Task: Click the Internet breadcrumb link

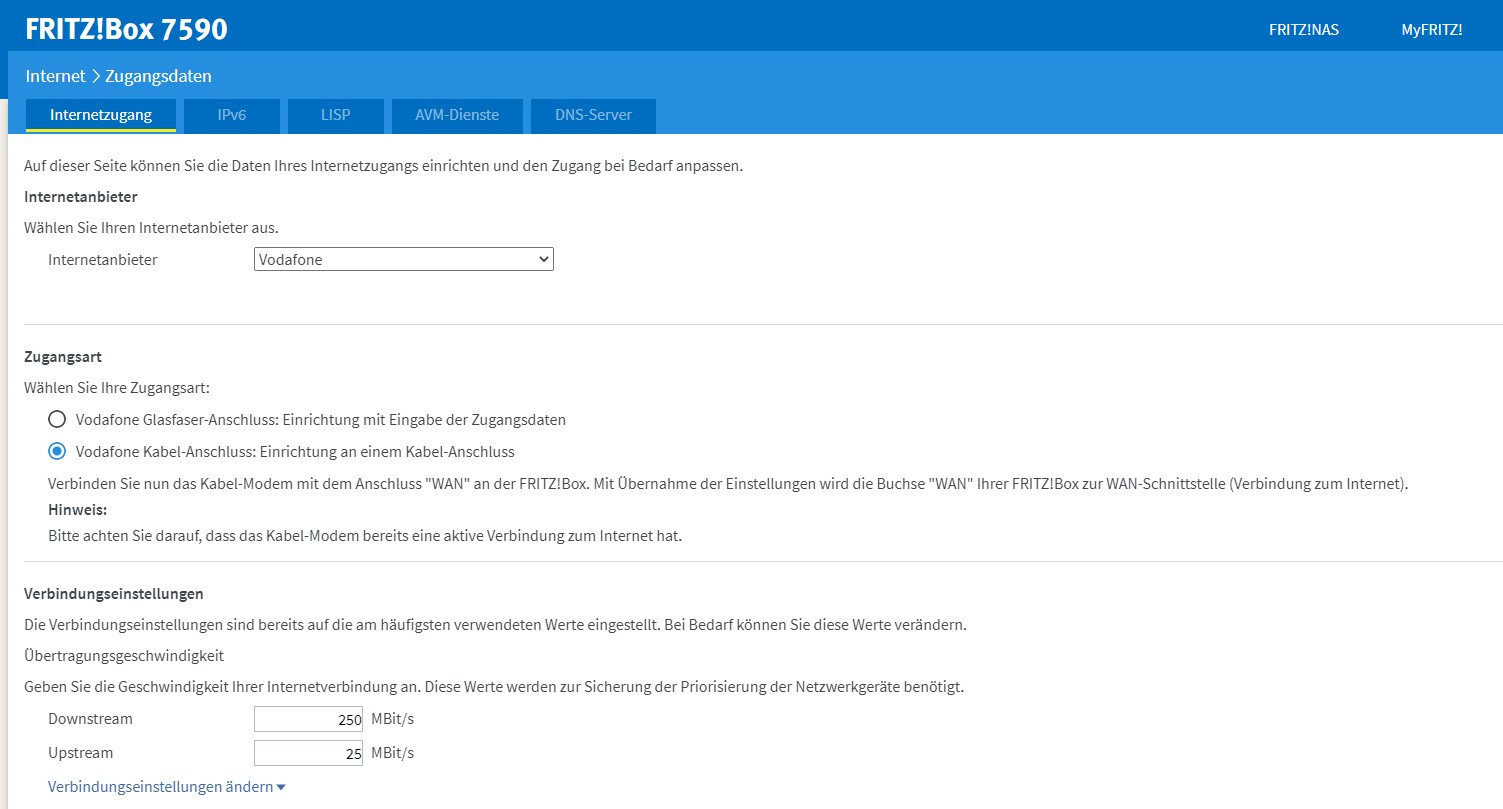Action: [x=55, y=76]
